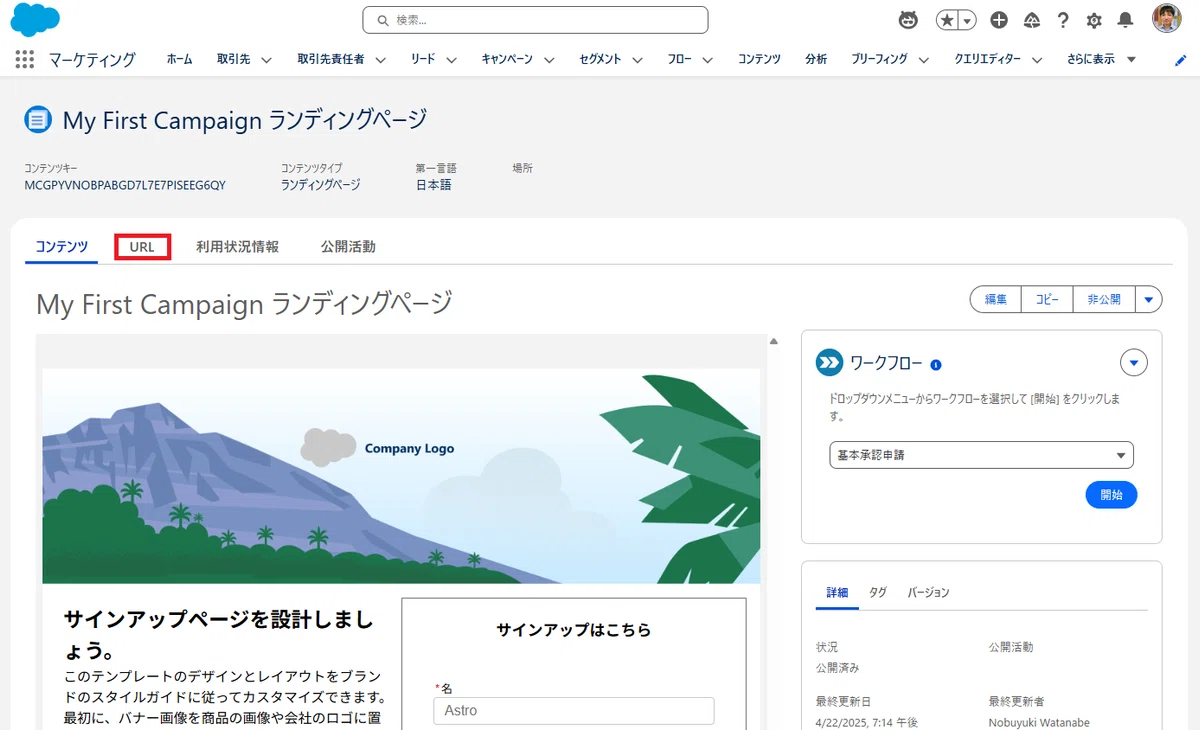Expand the リード chevron menu
Image resolution: width=1200 pixels, height=730 pixels.
451,60
